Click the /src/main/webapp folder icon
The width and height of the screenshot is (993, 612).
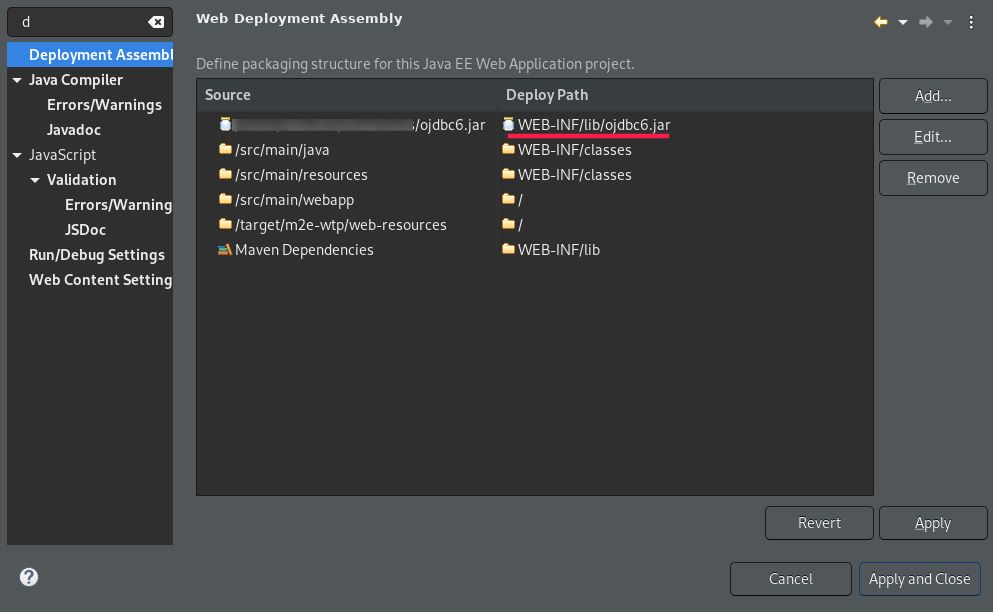pos(225,200)
